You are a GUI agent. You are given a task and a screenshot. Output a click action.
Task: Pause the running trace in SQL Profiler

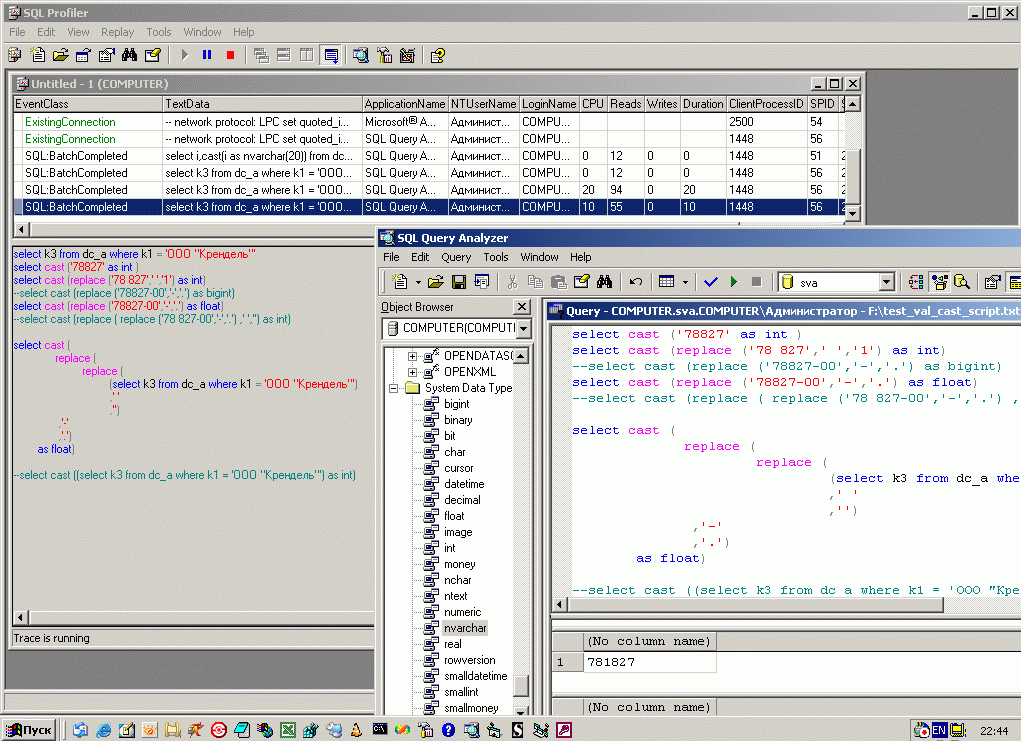point(207,55)
